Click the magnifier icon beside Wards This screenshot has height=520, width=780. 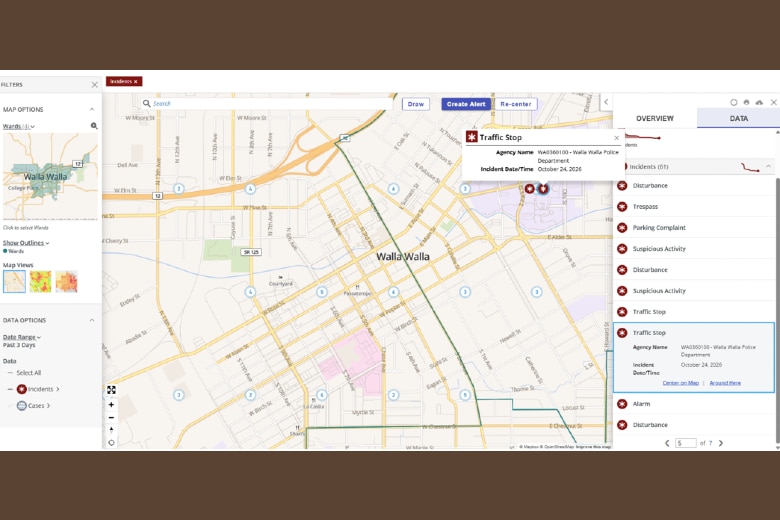coord(94,126)
